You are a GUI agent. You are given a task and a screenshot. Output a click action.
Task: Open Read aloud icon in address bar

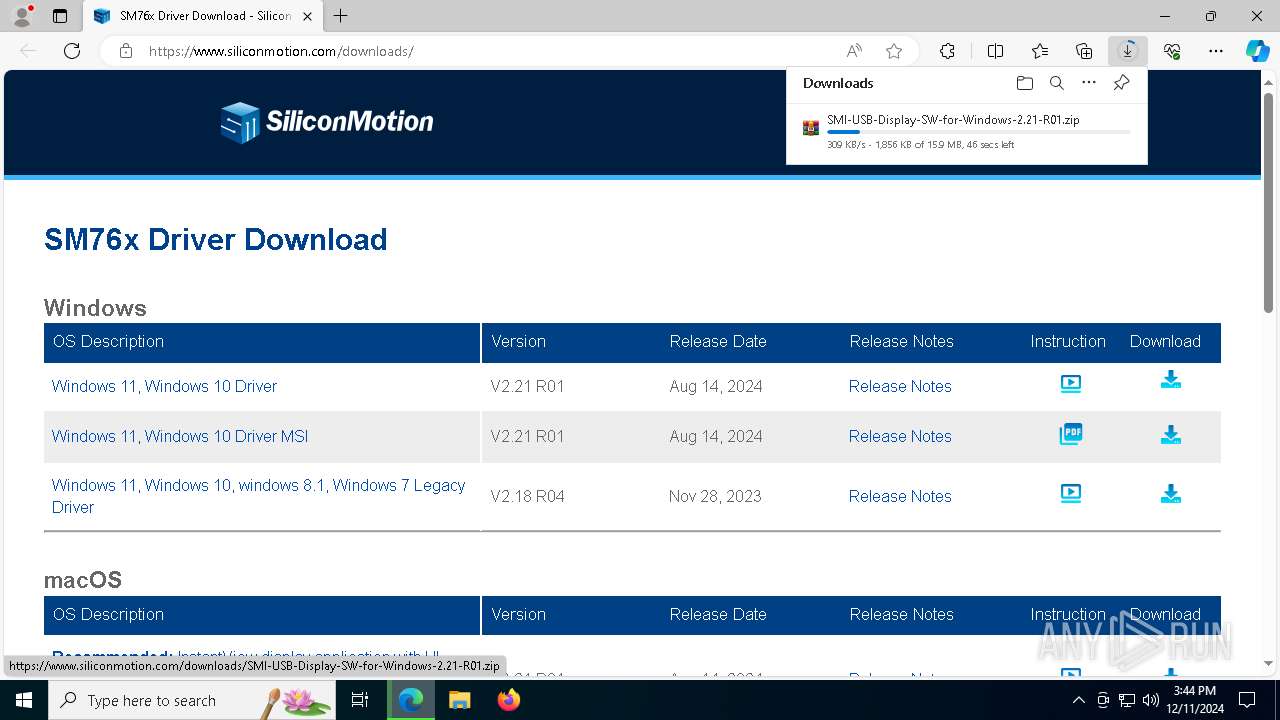(854, 51)
